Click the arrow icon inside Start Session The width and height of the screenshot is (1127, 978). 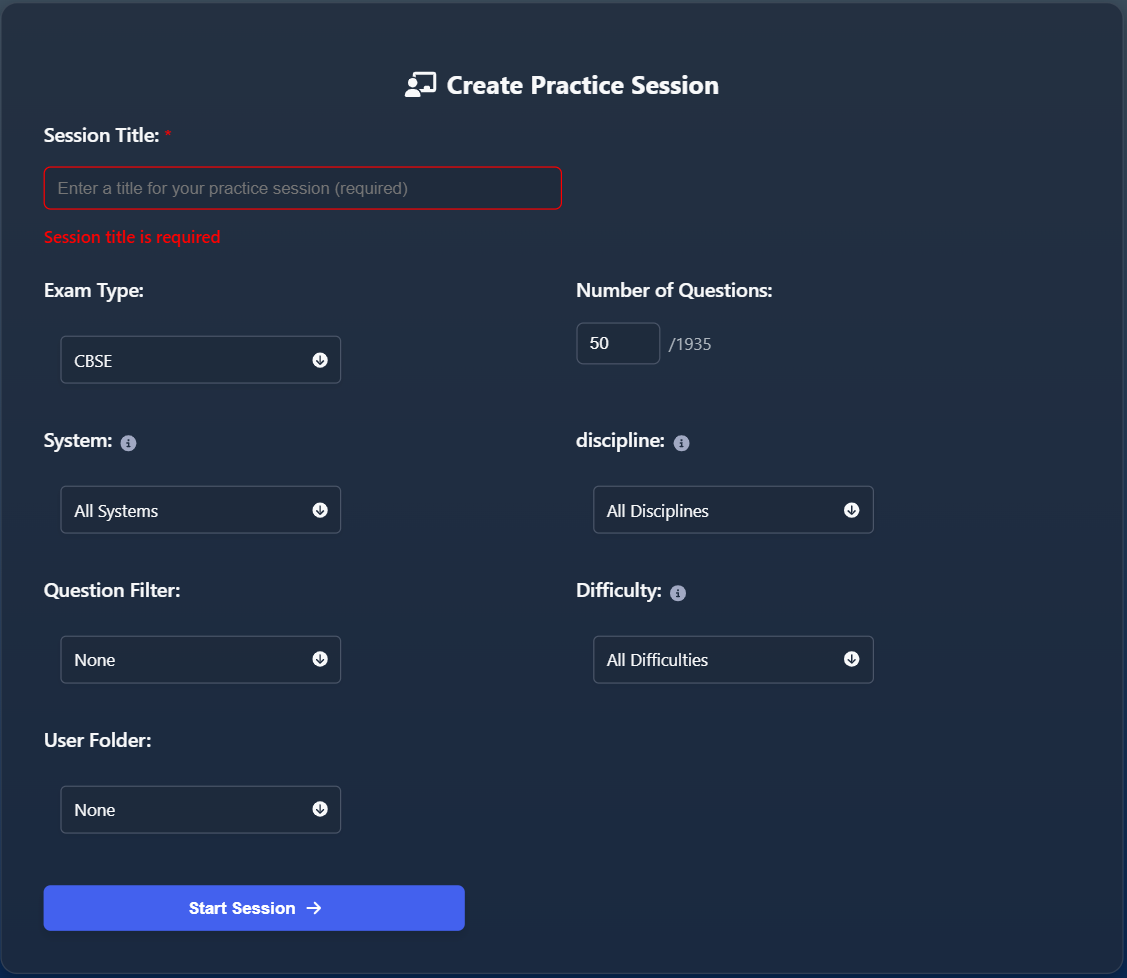[x=314, y=908]
